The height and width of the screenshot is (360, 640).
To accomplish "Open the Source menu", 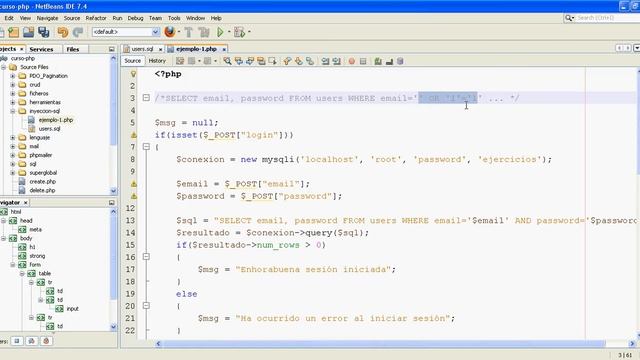I will pyautogui.click(x=72, y=18).
